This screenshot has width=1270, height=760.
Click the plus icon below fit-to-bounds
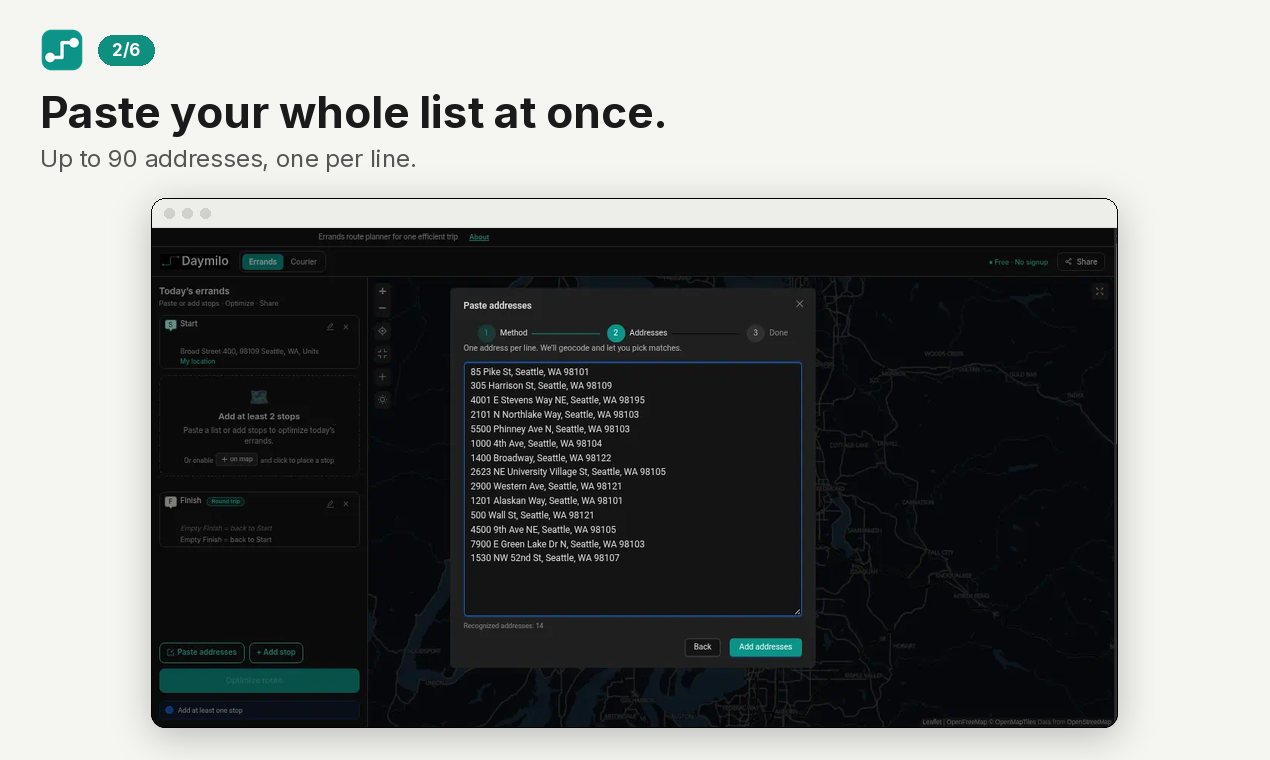(x=382, y=377)
